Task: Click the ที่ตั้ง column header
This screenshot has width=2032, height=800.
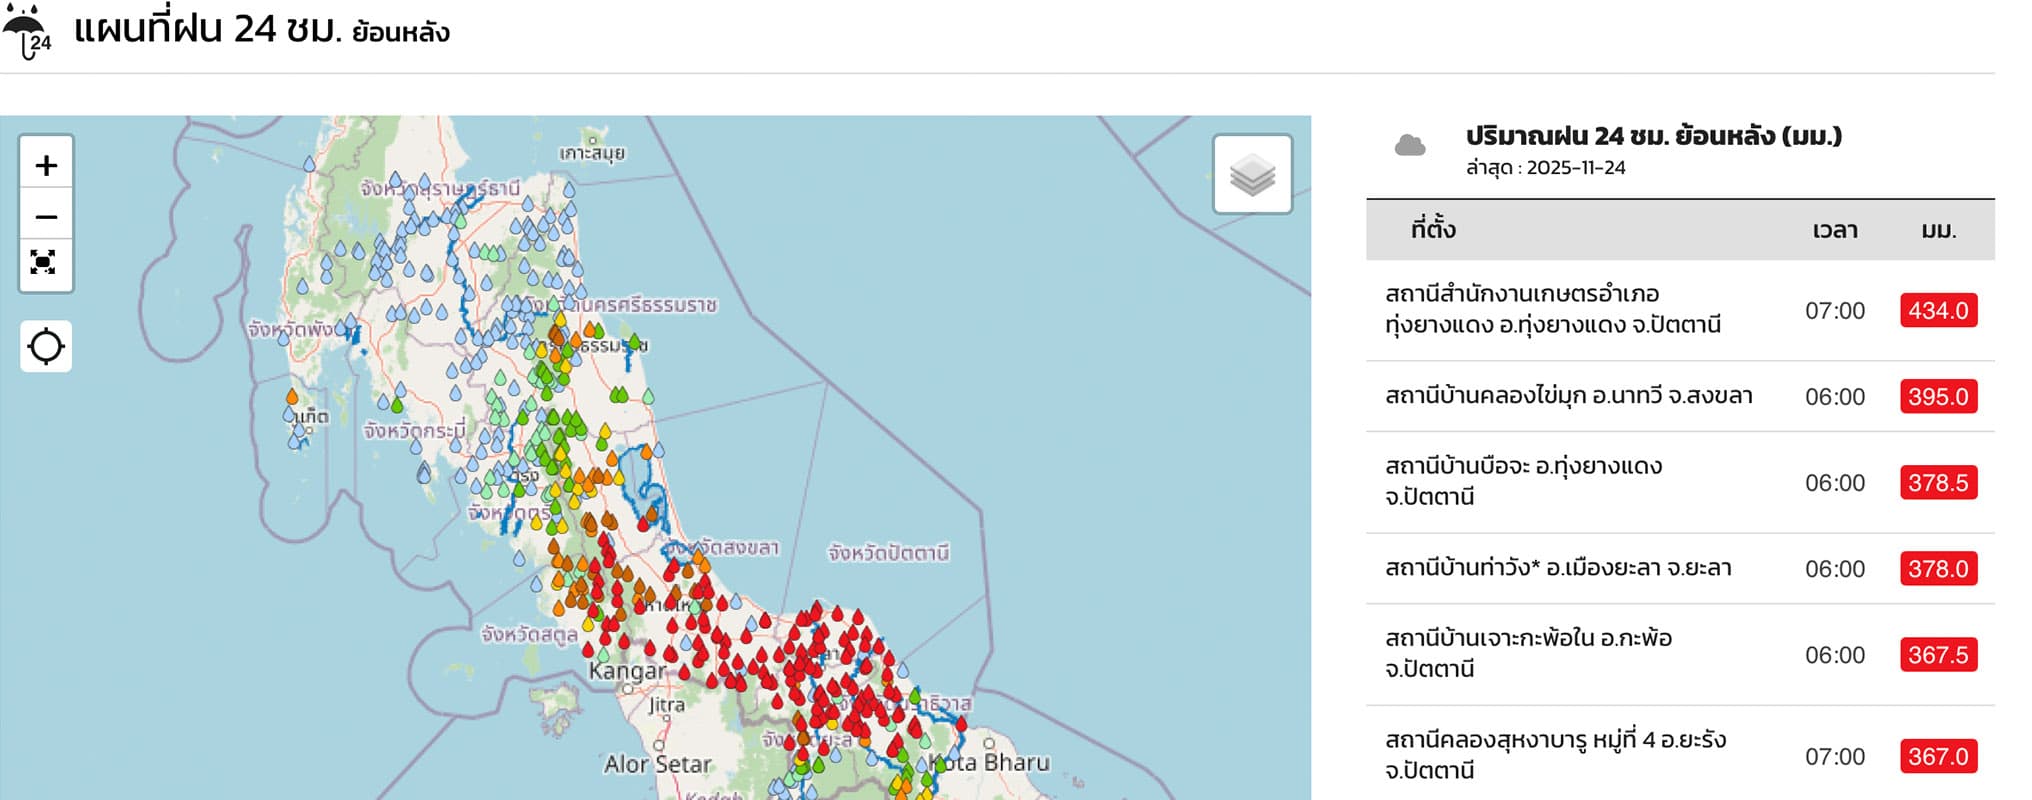Action: 1433,230
